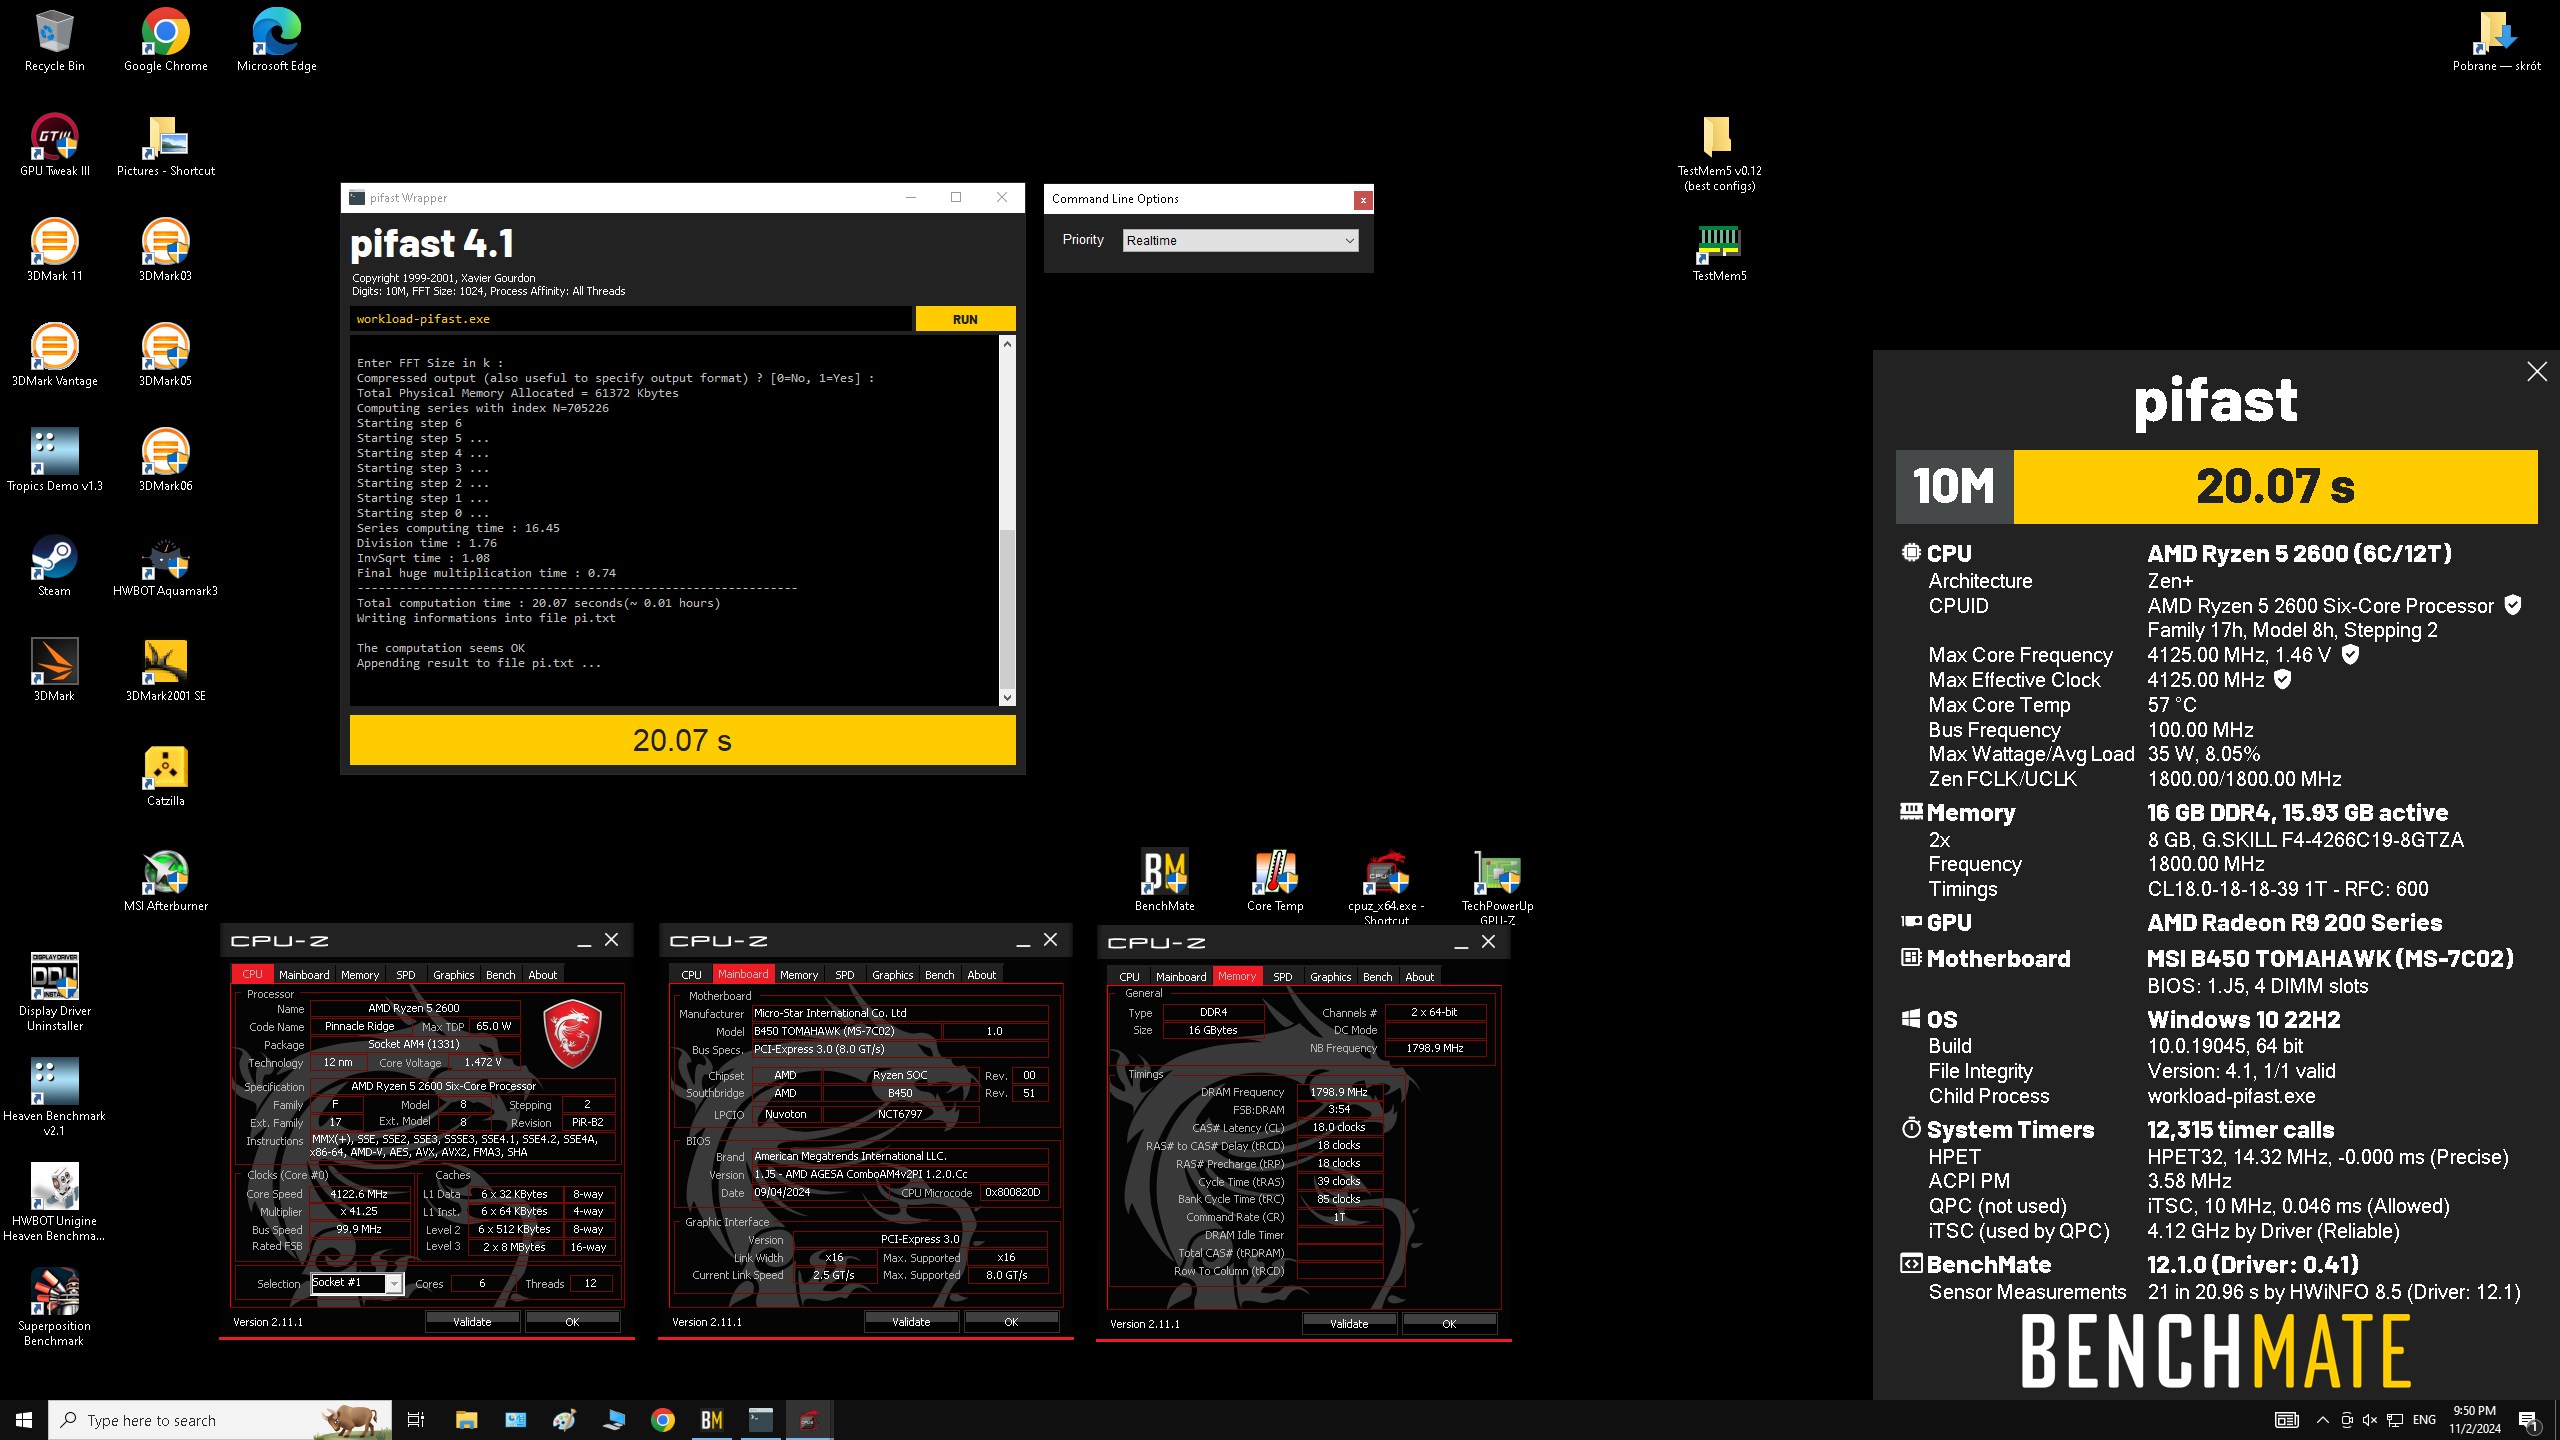Click the taskbar search box
2560x1440 pixels.
[220, 1420]
